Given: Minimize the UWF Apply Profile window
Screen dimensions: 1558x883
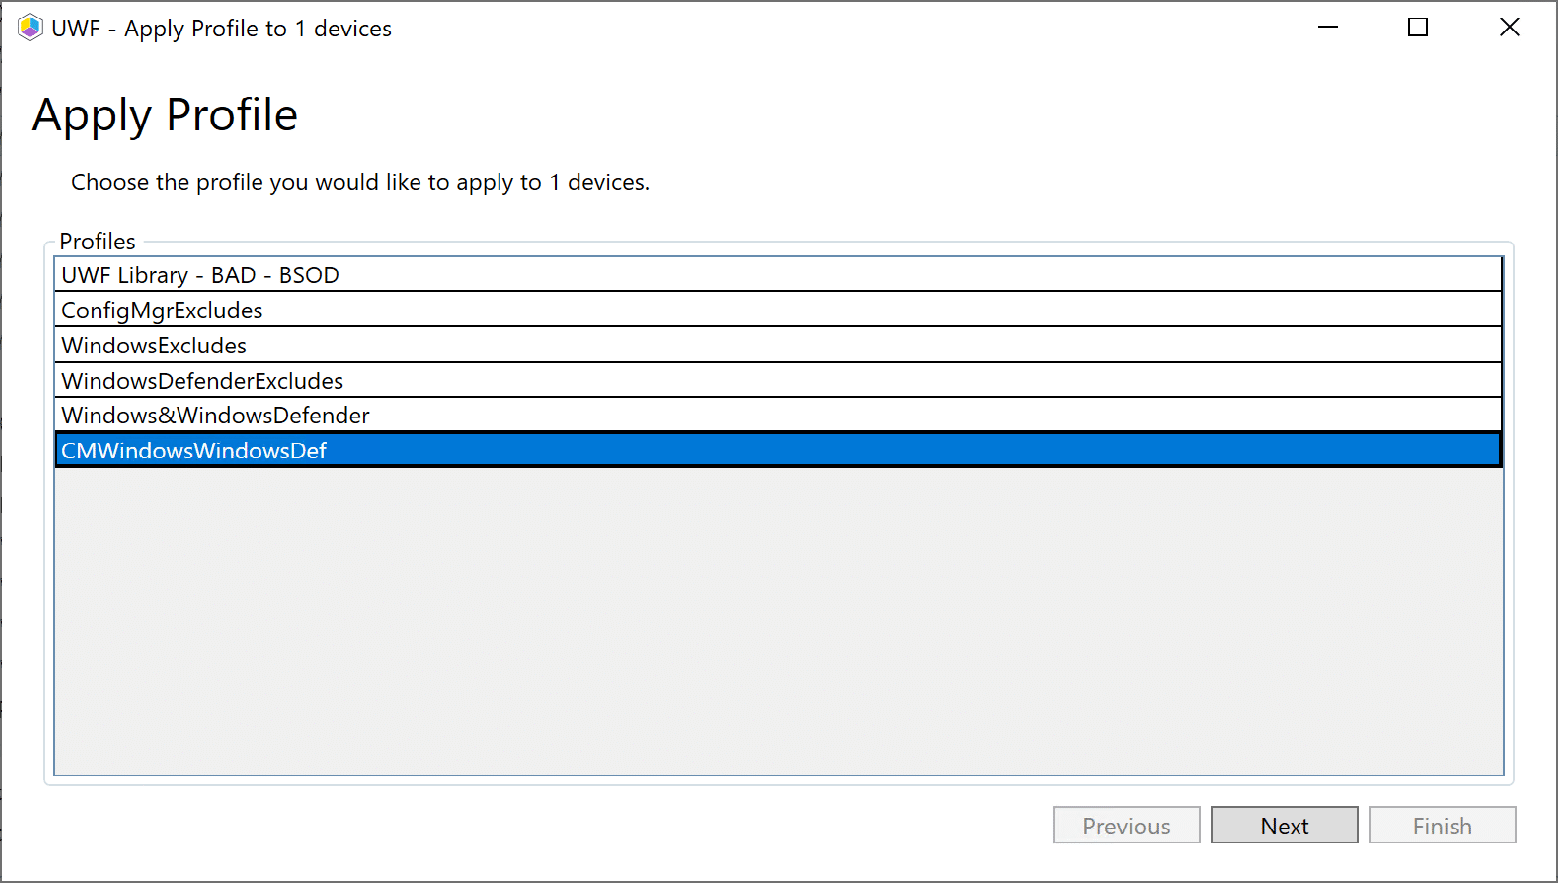Looking at the screenshot, I should pos(1327,28).
